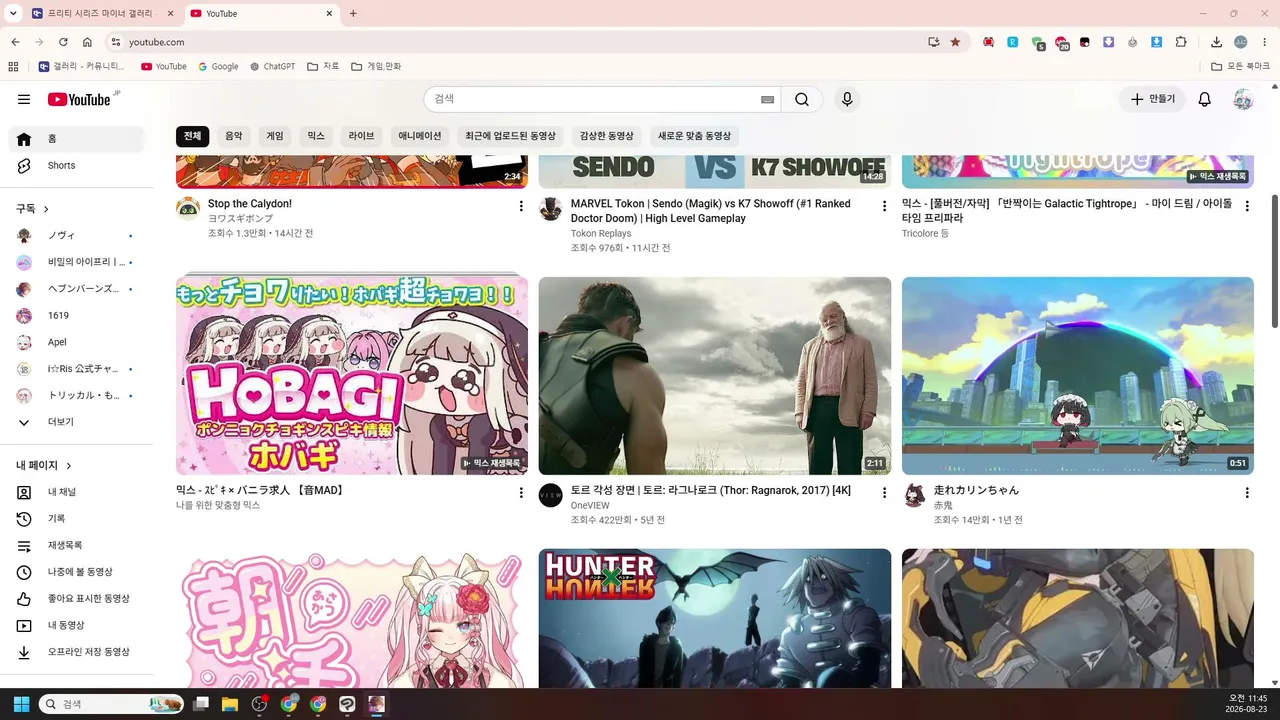Open a new browser tab
Viewport: 1280px width, 720px height.
353,14
